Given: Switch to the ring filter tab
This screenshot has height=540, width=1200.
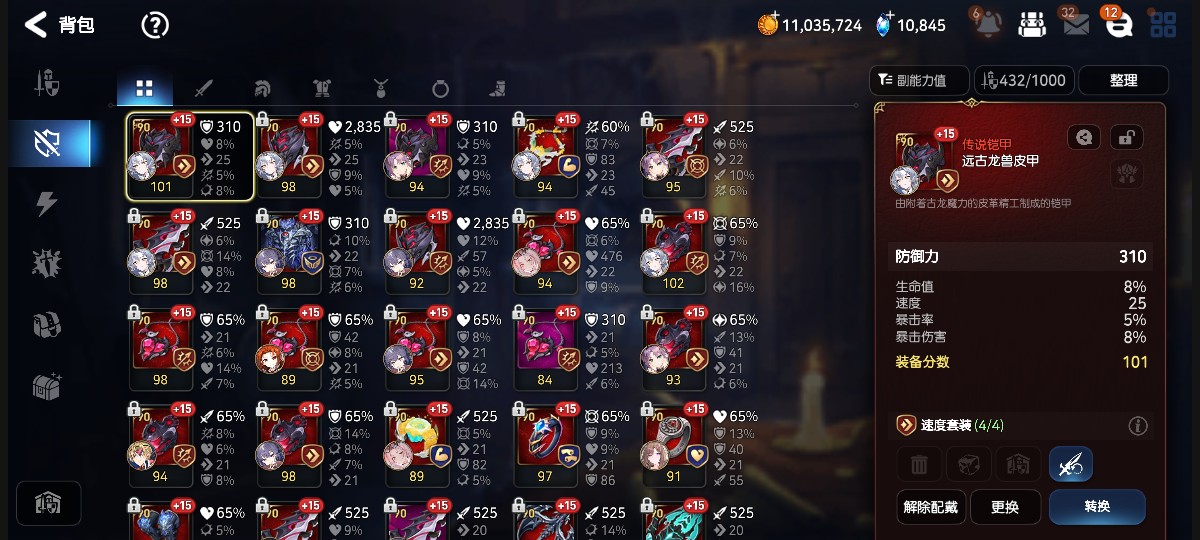Looking at the screenshot, I should click(x=440, y=88).
